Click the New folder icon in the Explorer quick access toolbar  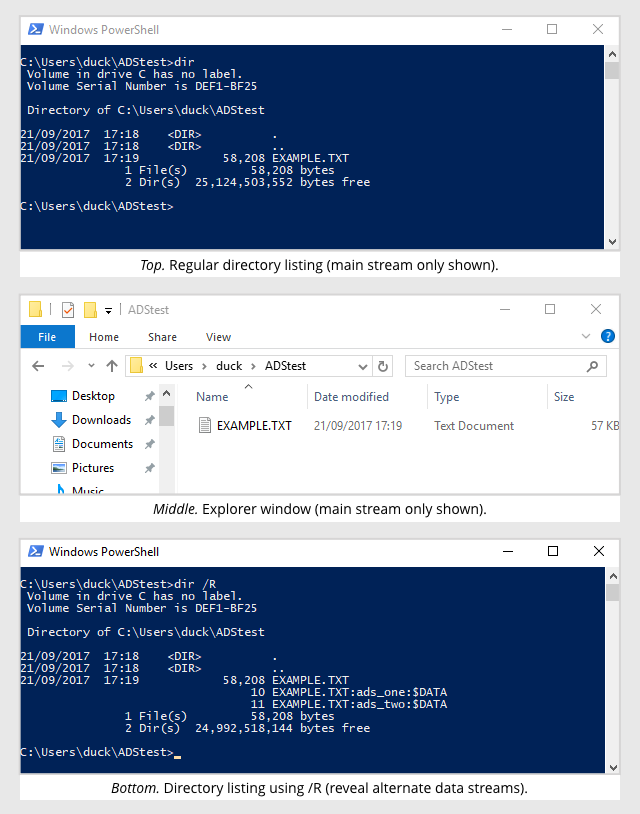coord(90,310)
